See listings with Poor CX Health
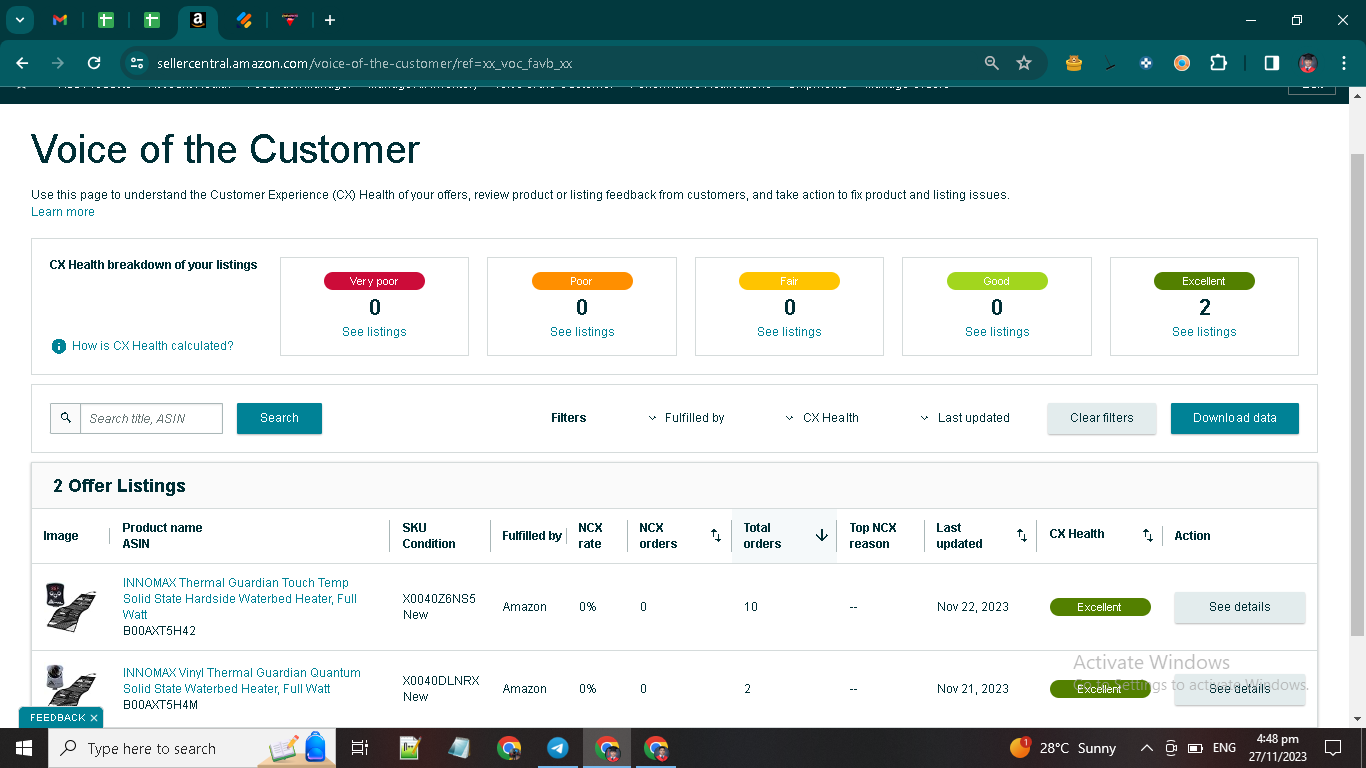The image size is (1366, 768). [582, 332]
